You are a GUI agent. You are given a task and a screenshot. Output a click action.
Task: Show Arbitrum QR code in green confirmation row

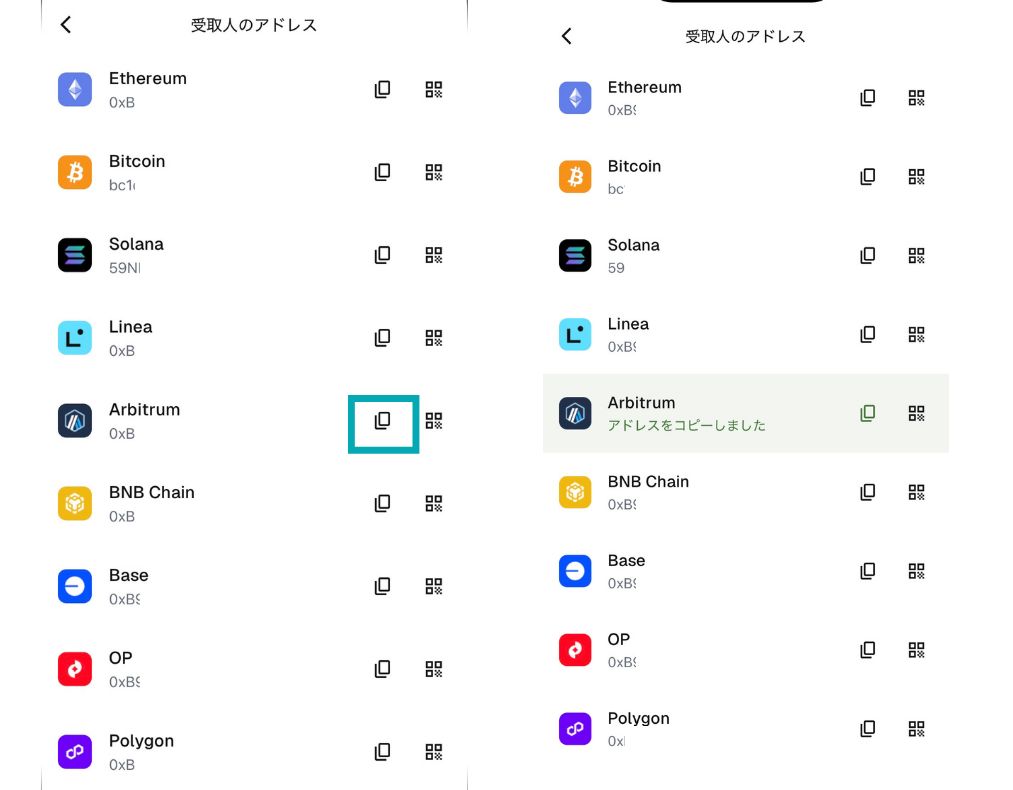(916, 413)
